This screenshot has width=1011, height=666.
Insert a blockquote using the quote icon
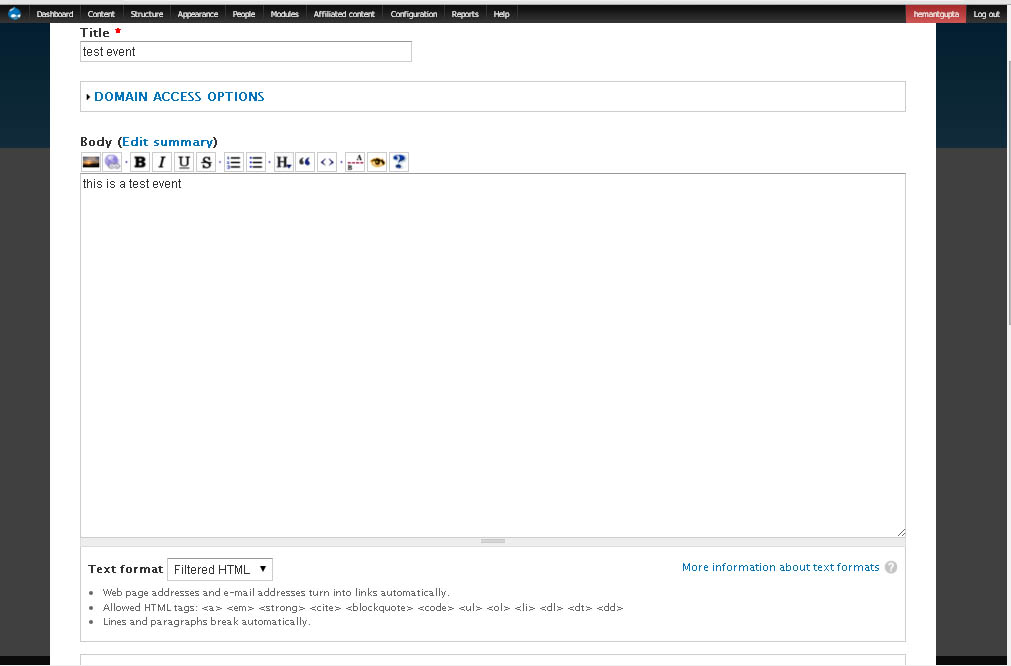(x=305, y=162)
